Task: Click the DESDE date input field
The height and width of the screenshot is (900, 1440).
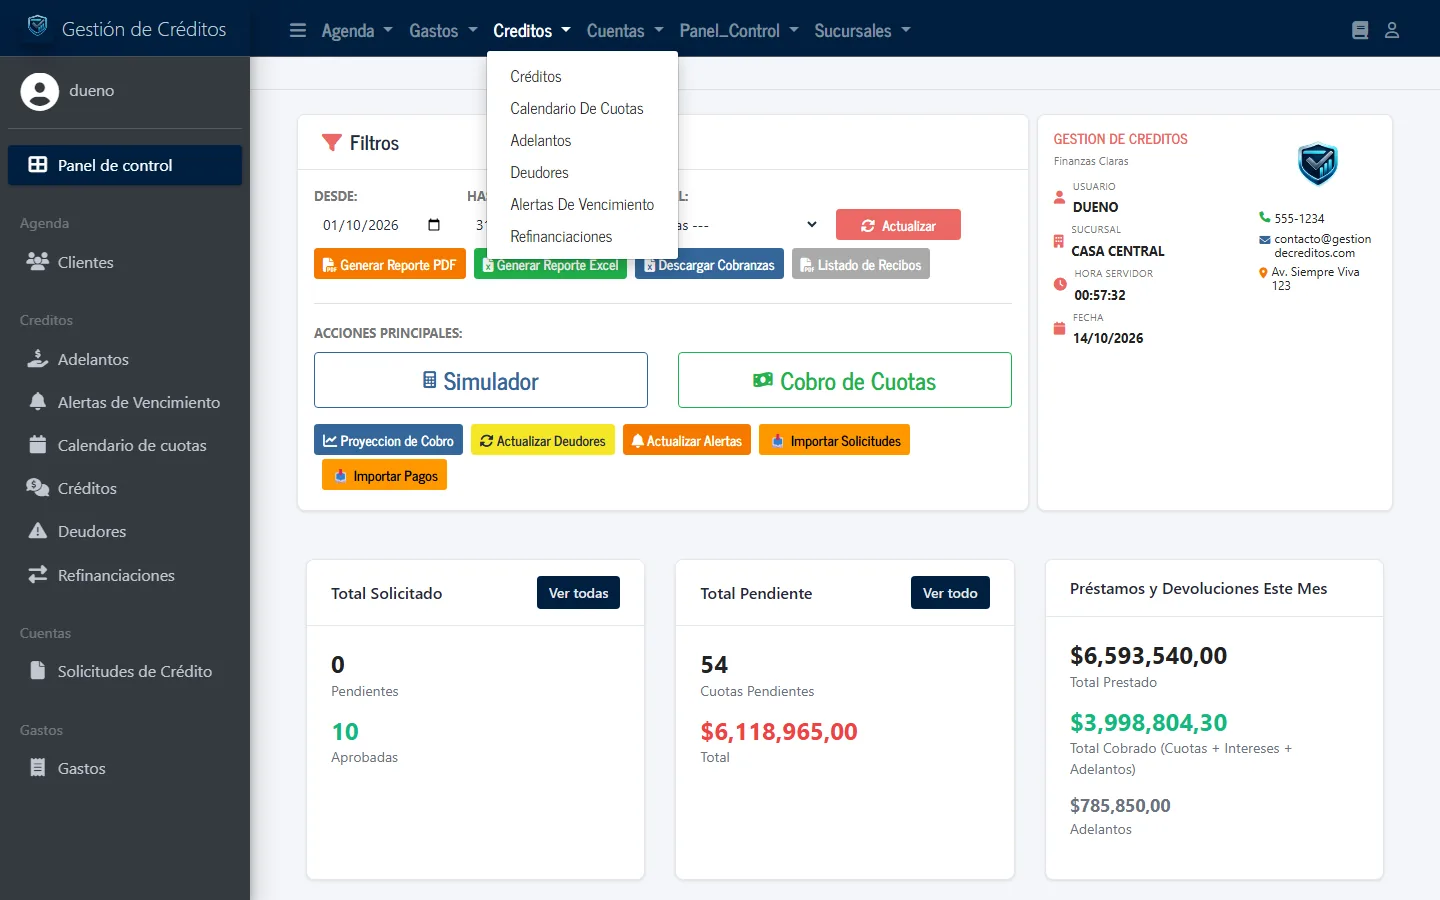Action: [x=382, y=225]
